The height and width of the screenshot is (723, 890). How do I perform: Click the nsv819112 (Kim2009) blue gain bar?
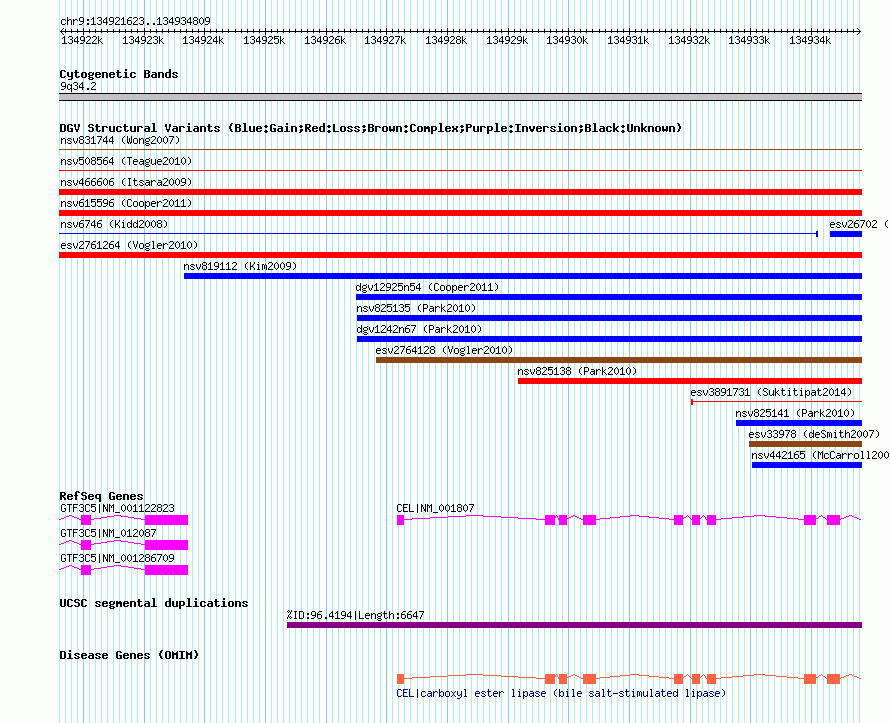(x=523, y=276)
